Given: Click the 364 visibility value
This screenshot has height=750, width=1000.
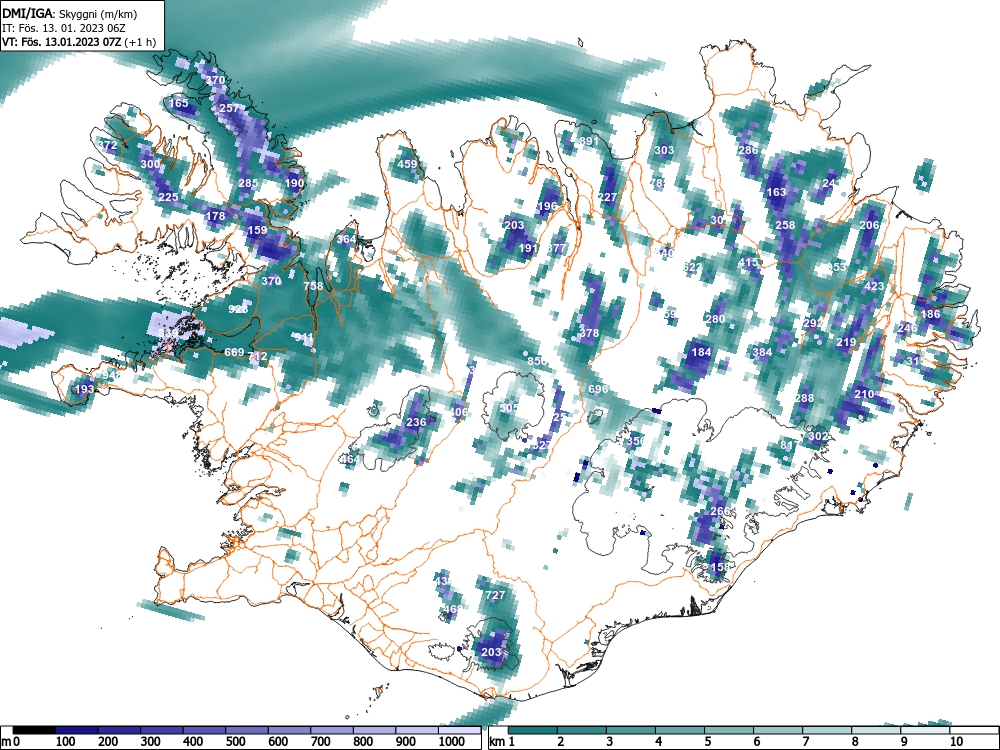Looking at the screenshot, I should [x=346, y=239].
